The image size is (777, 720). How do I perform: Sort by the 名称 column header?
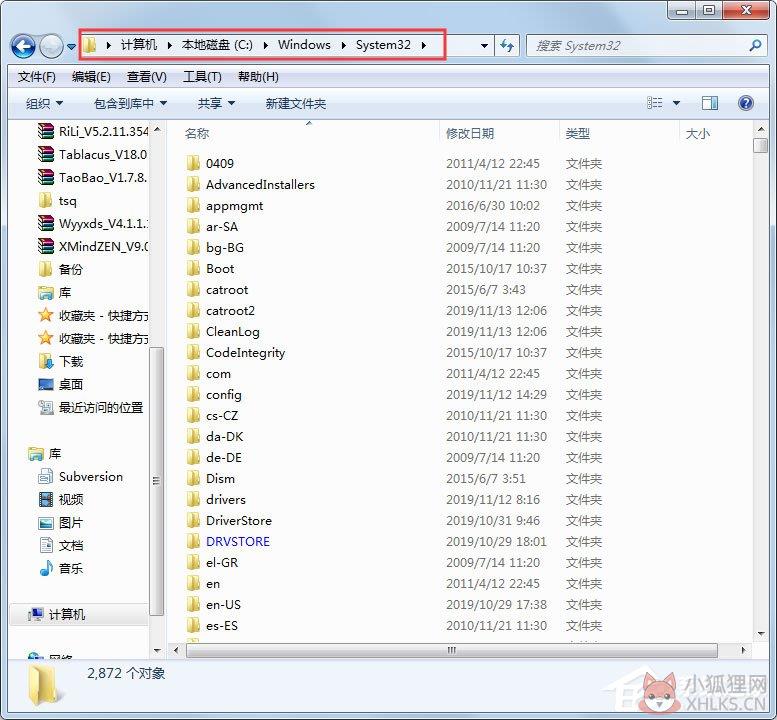click(x=196, y=133)
